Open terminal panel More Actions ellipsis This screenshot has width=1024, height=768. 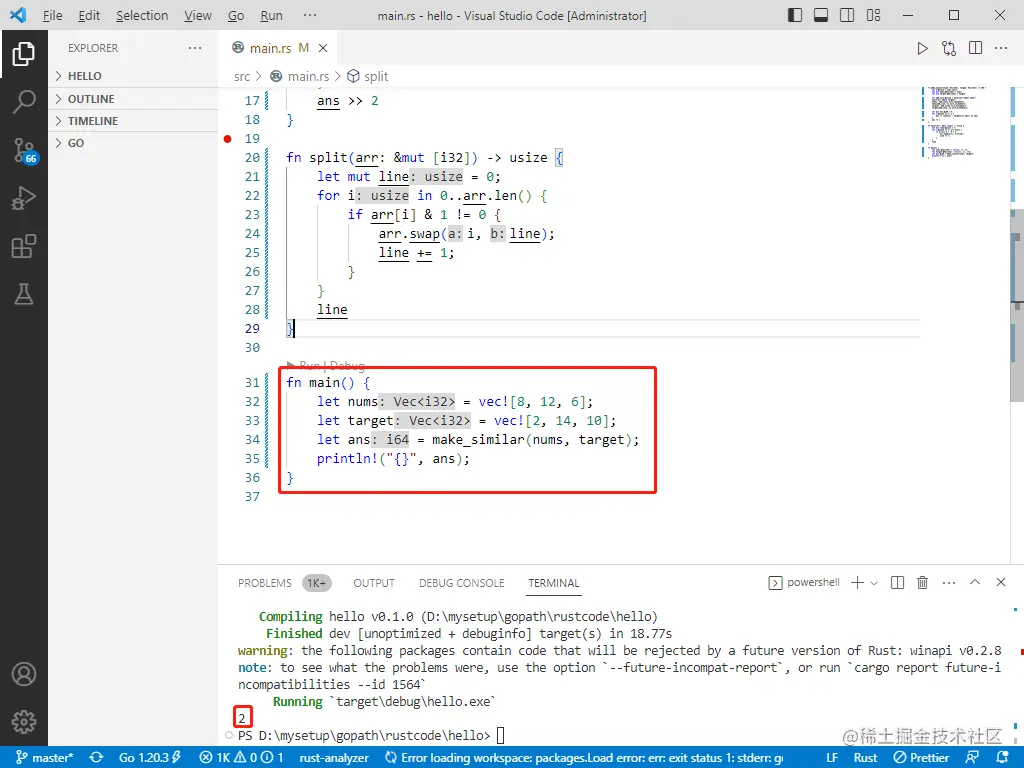tap(949, 583)
